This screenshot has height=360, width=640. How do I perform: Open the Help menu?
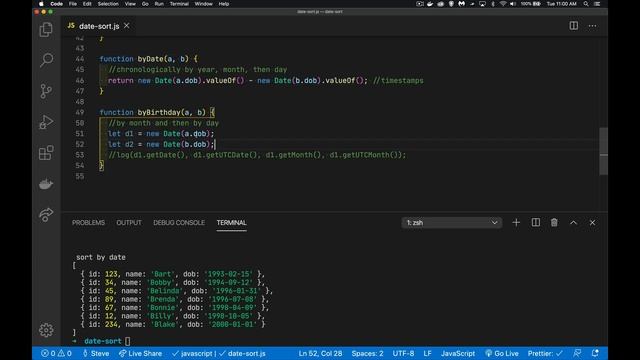224,4
